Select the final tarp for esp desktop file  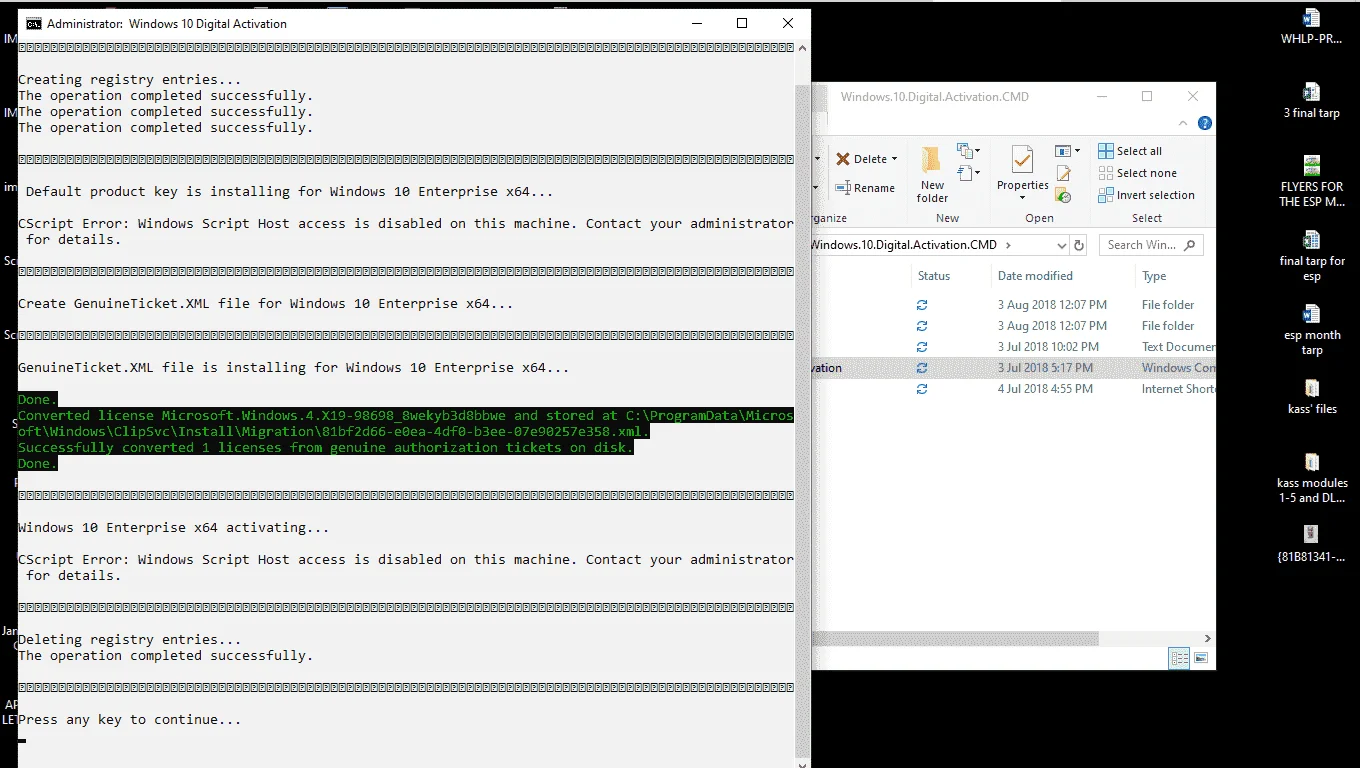(1312, 256)
